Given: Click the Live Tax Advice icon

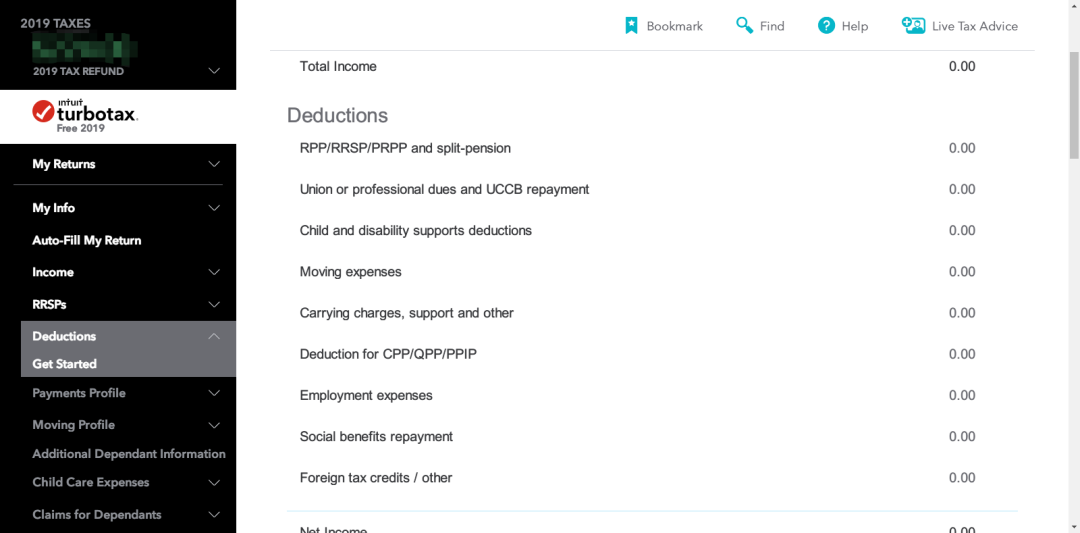Looking at the screenshot, I should (x=913, y=25).
